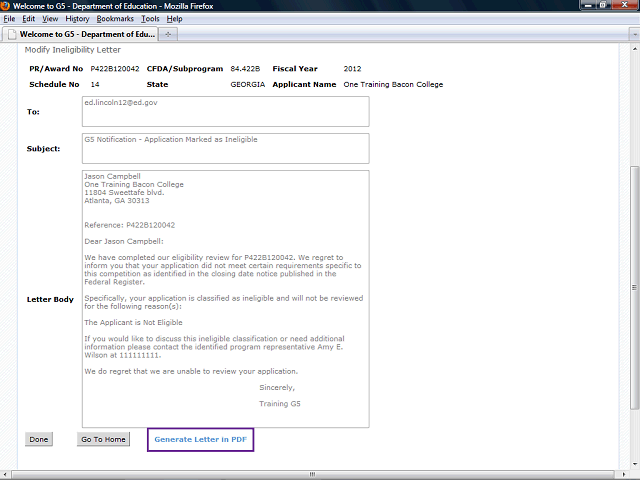The image size is (640, 480).
Task: Open the Bookmarks menu
Action: point(115,19)
